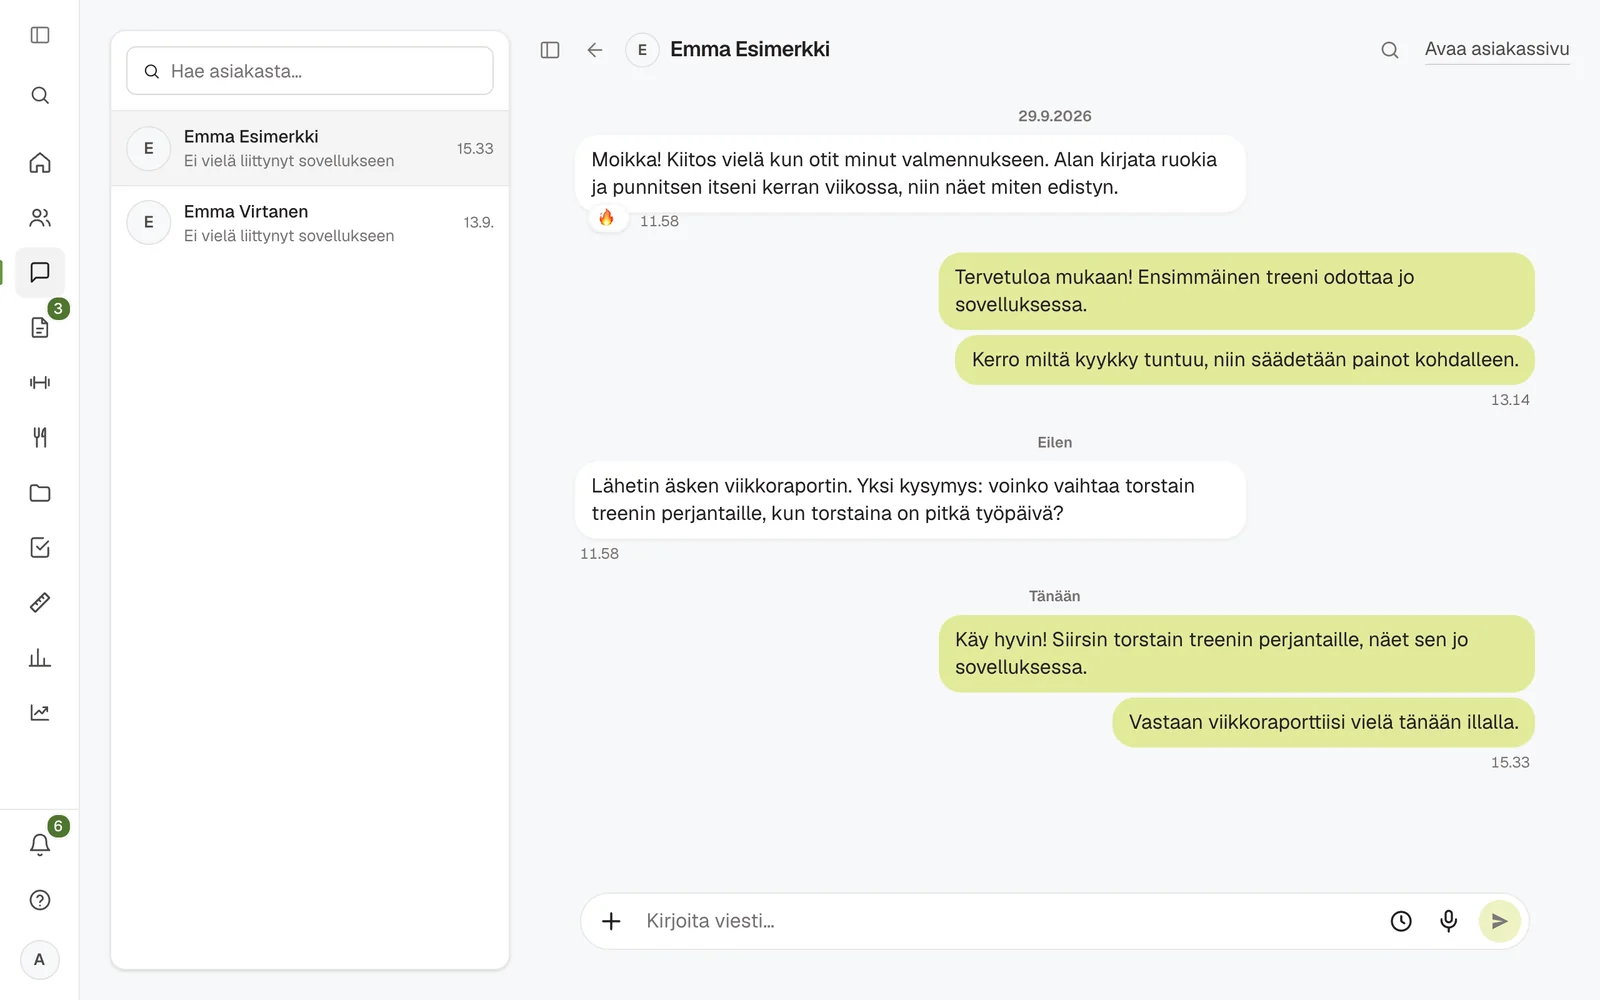The width and height of the screenshot is (1600, 1000).
Task: Click the Avaa asiakassivu link
Action: (1497, 49)
